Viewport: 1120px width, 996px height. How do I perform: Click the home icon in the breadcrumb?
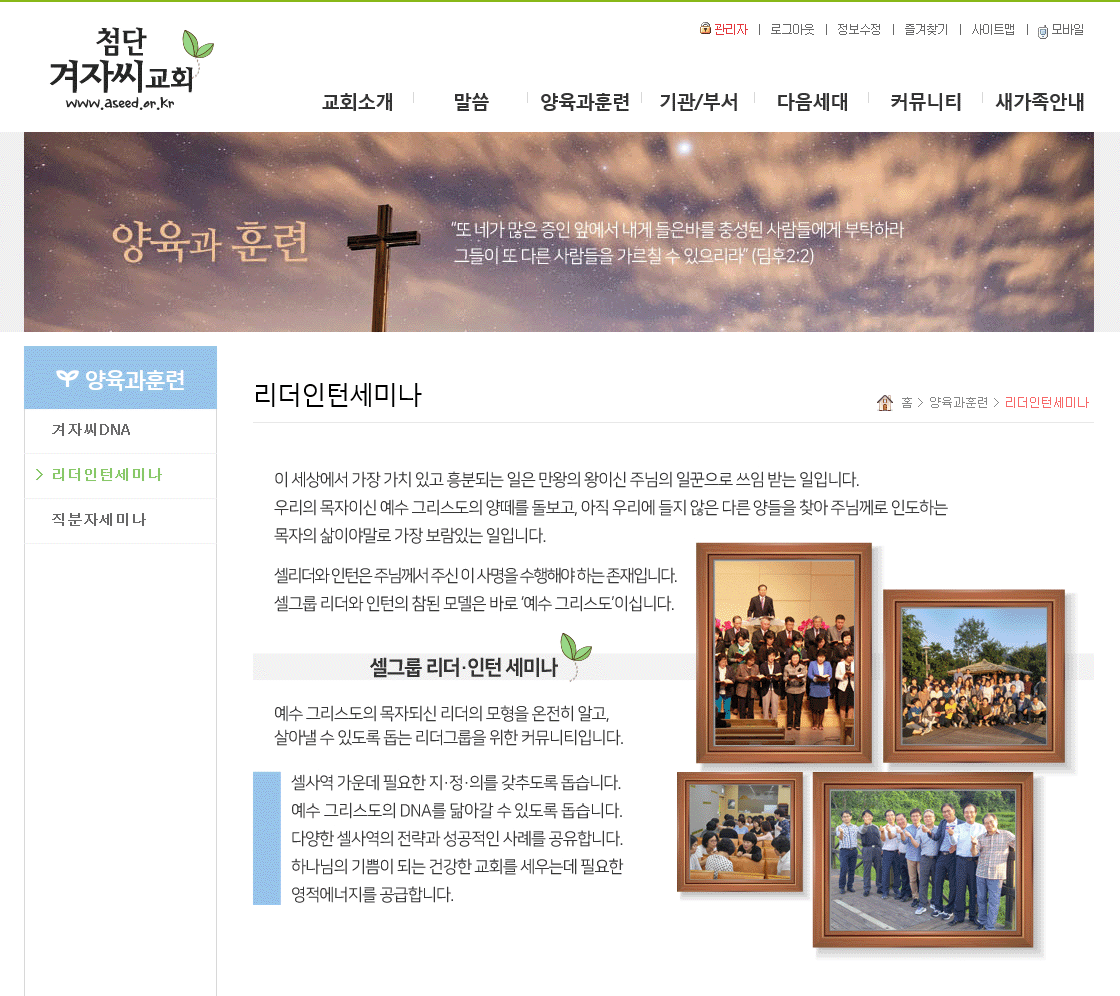(x=885, y=402)
